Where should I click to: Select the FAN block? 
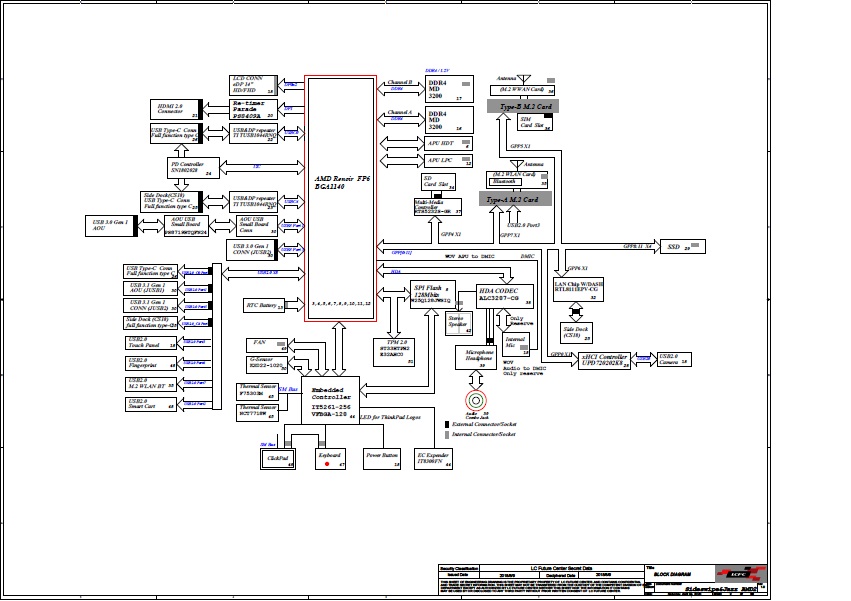click(x=266, y=345)
